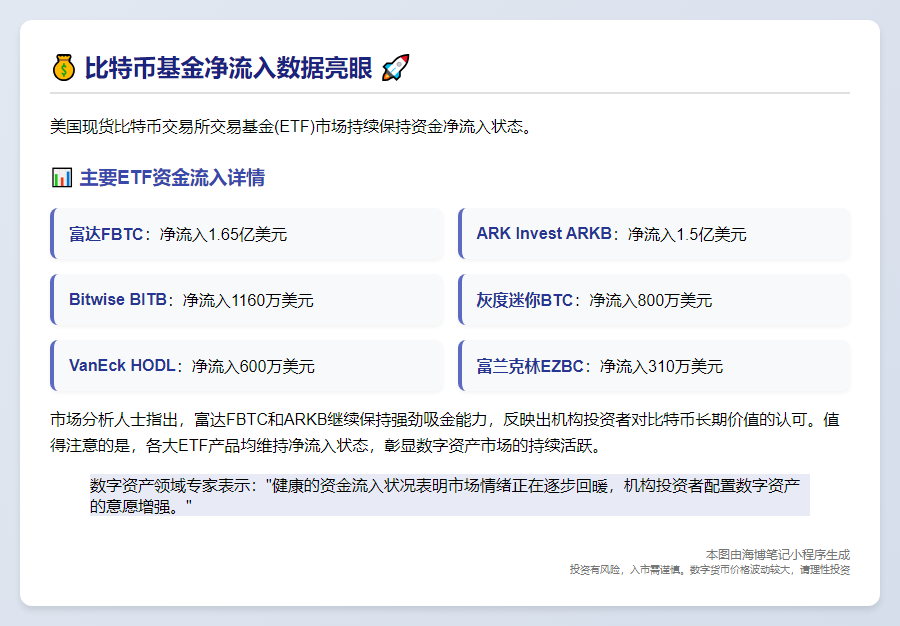Click the bar chart emoji icon
The width and height of the screenshot is (900, 626).
click(62, 177)
